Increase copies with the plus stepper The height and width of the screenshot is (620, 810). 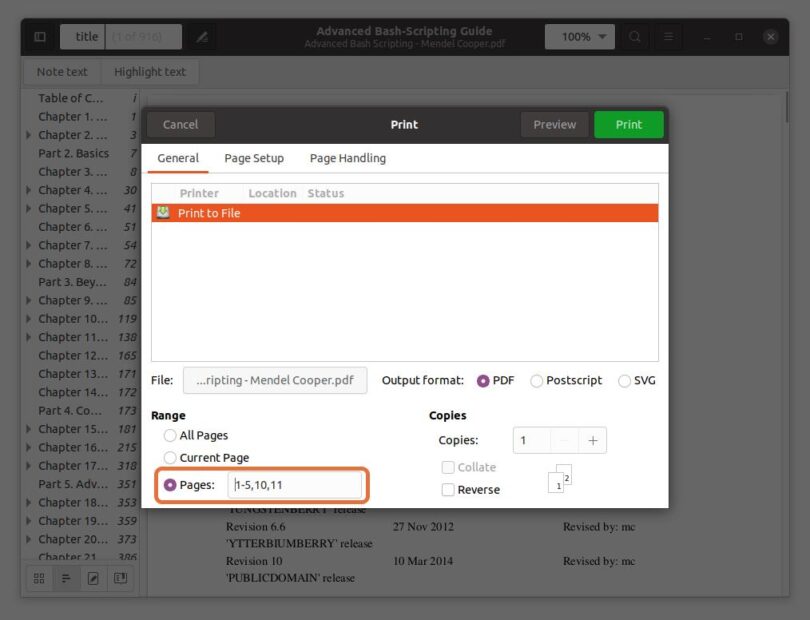592,440
